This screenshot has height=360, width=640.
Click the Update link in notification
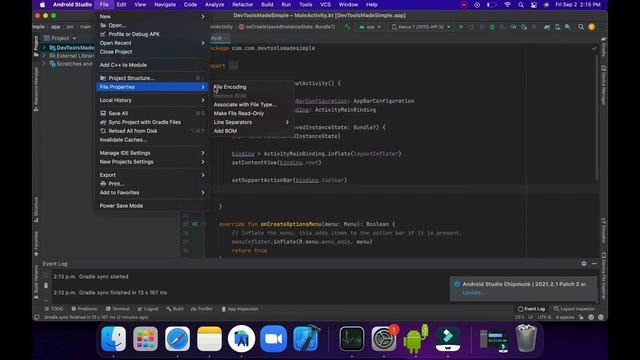[473, 293]
